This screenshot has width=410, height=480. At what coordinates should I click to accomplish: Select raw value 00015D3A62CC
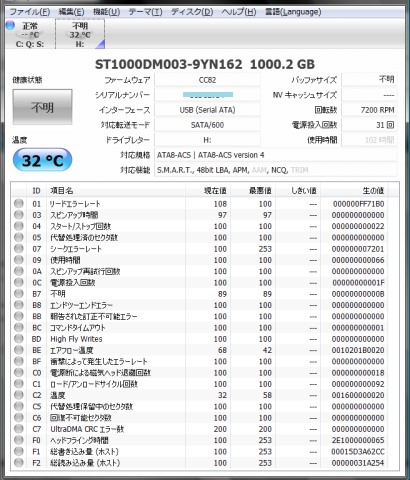coord(358,452)
